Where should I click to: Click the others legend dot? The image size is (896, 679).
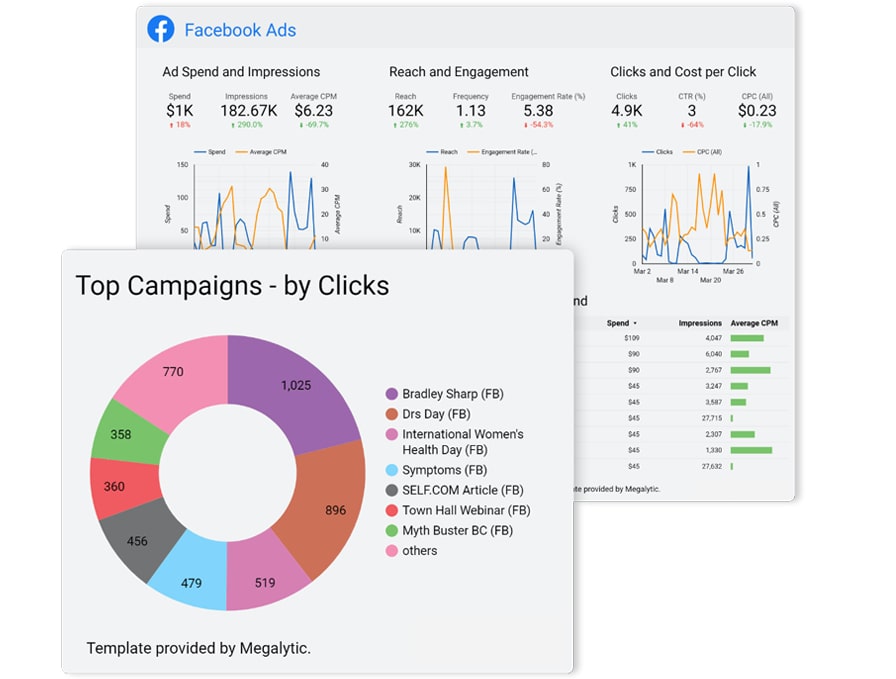coord(391,551)
